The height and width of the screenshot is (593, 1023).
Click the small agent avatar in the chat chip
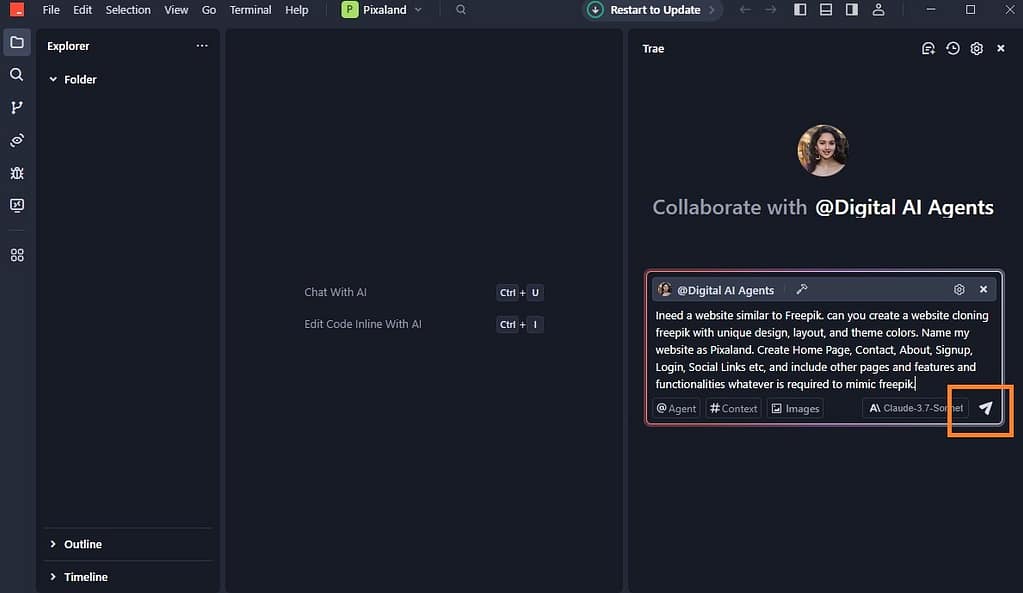tap(664, 290)
